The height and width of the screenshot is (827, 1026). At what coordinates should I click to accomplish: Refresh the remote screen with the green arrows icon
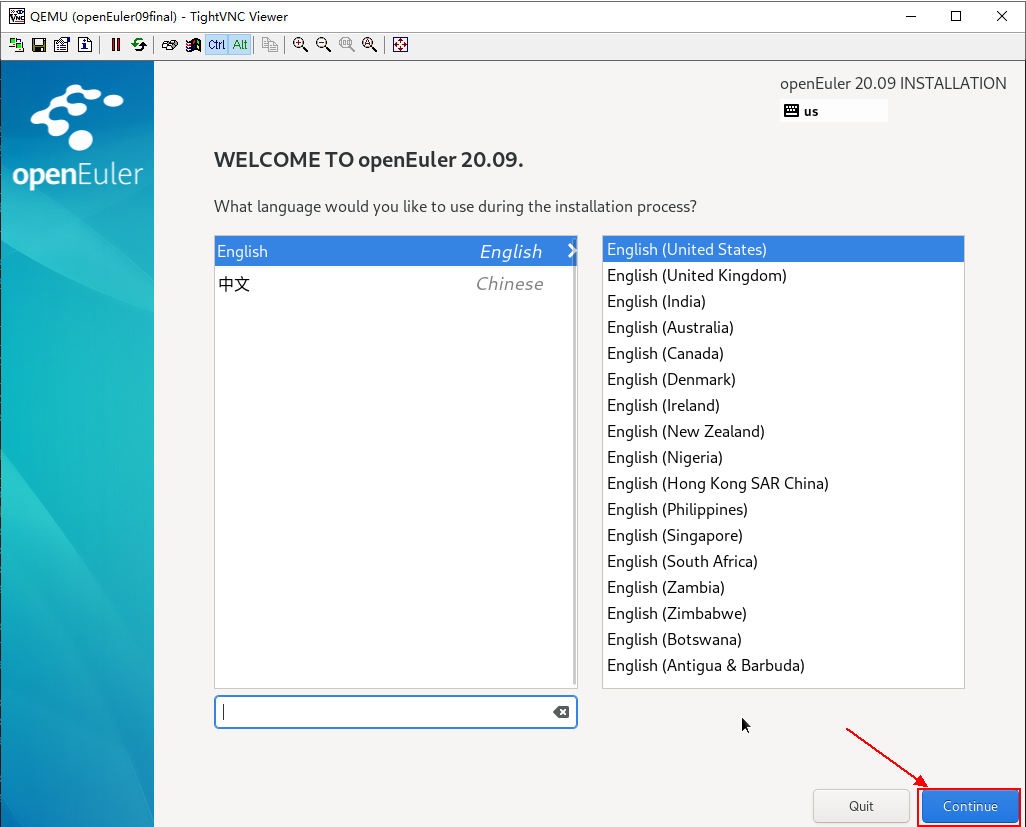[x=139, y=45]
